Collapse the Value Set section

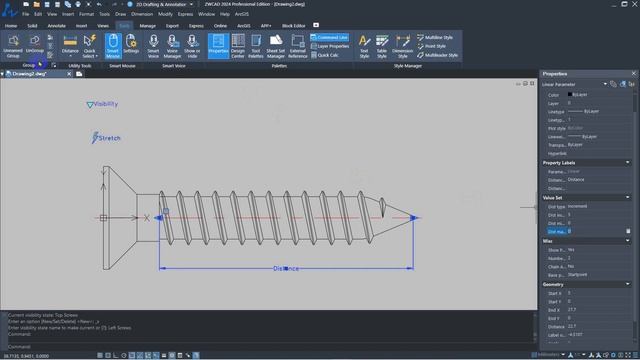click(627, 198)
